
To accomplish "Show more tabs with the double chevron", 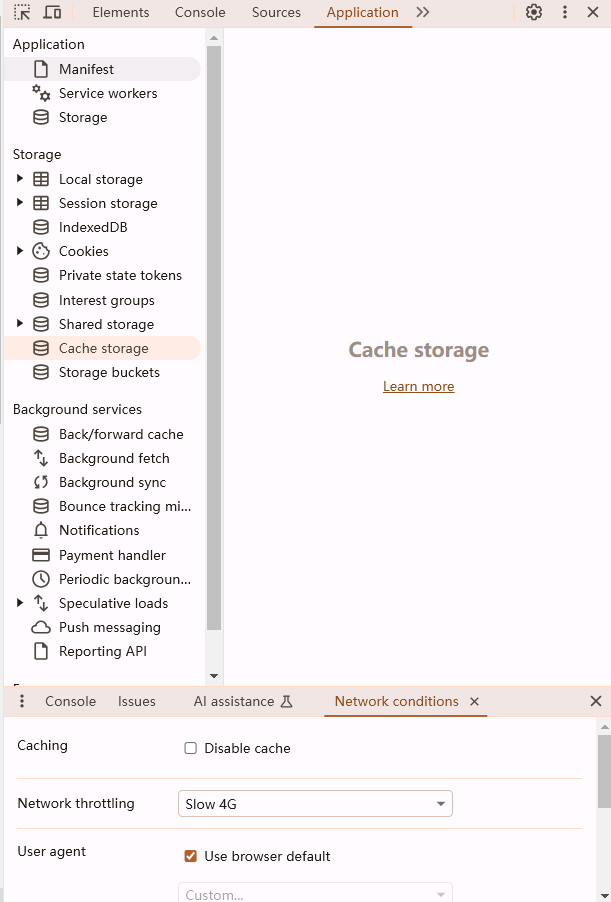I will [423, 12].
